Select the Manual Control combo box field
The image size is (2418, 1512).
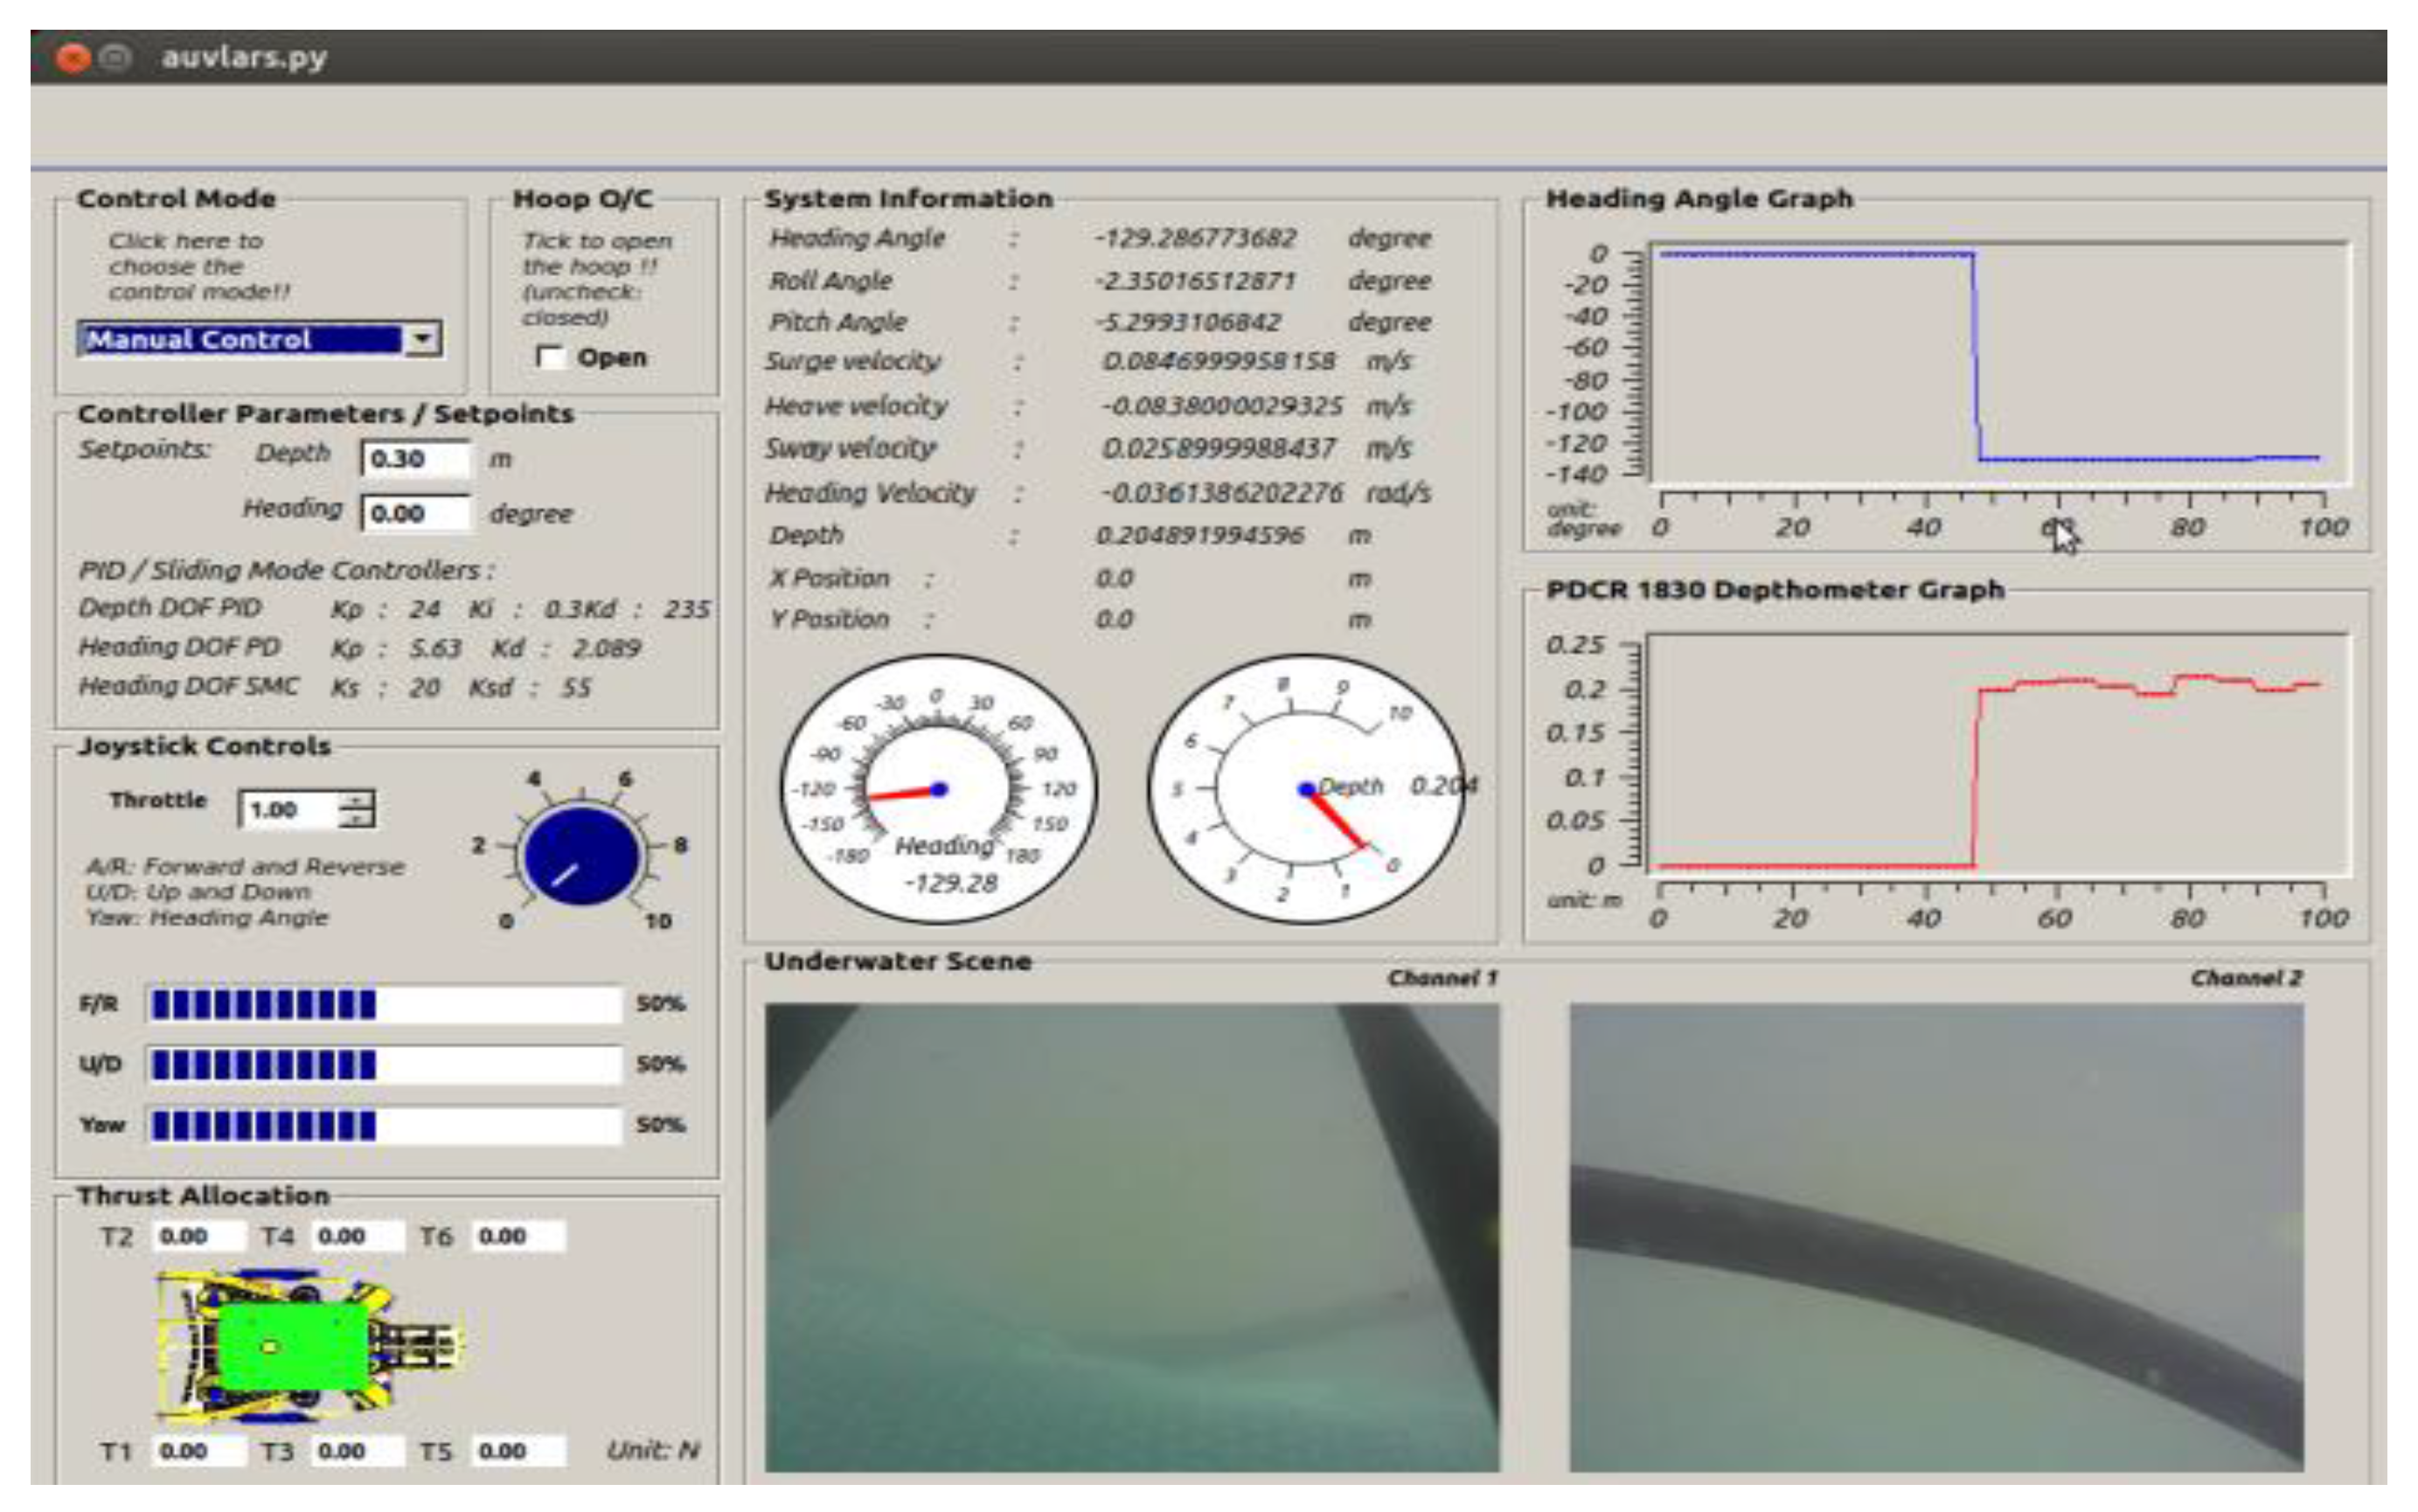(x=240, y=339)
